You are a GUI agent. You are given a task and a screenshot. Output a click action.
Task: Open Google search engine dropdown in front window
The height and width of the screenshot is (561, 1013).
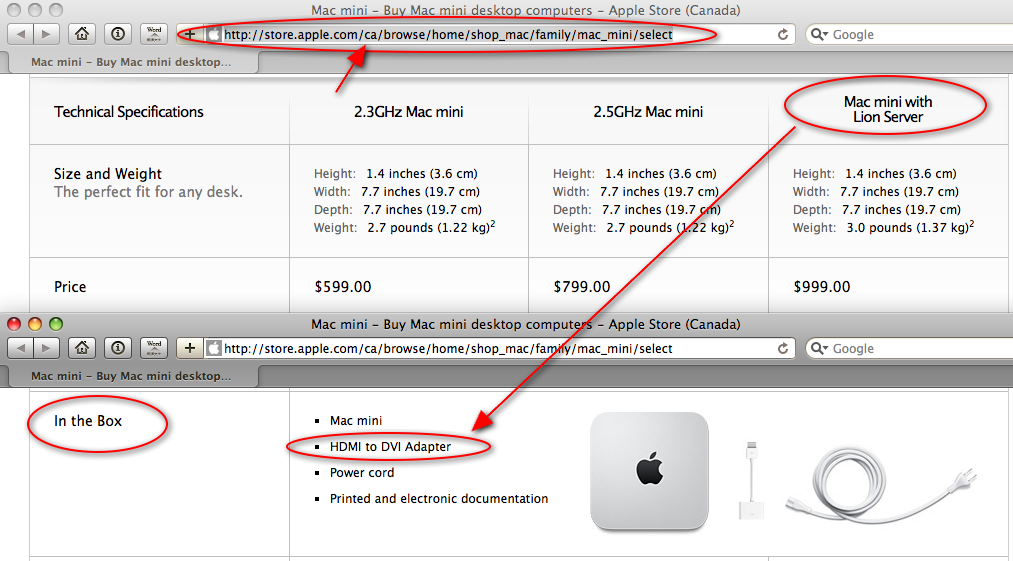coord(819,348)
